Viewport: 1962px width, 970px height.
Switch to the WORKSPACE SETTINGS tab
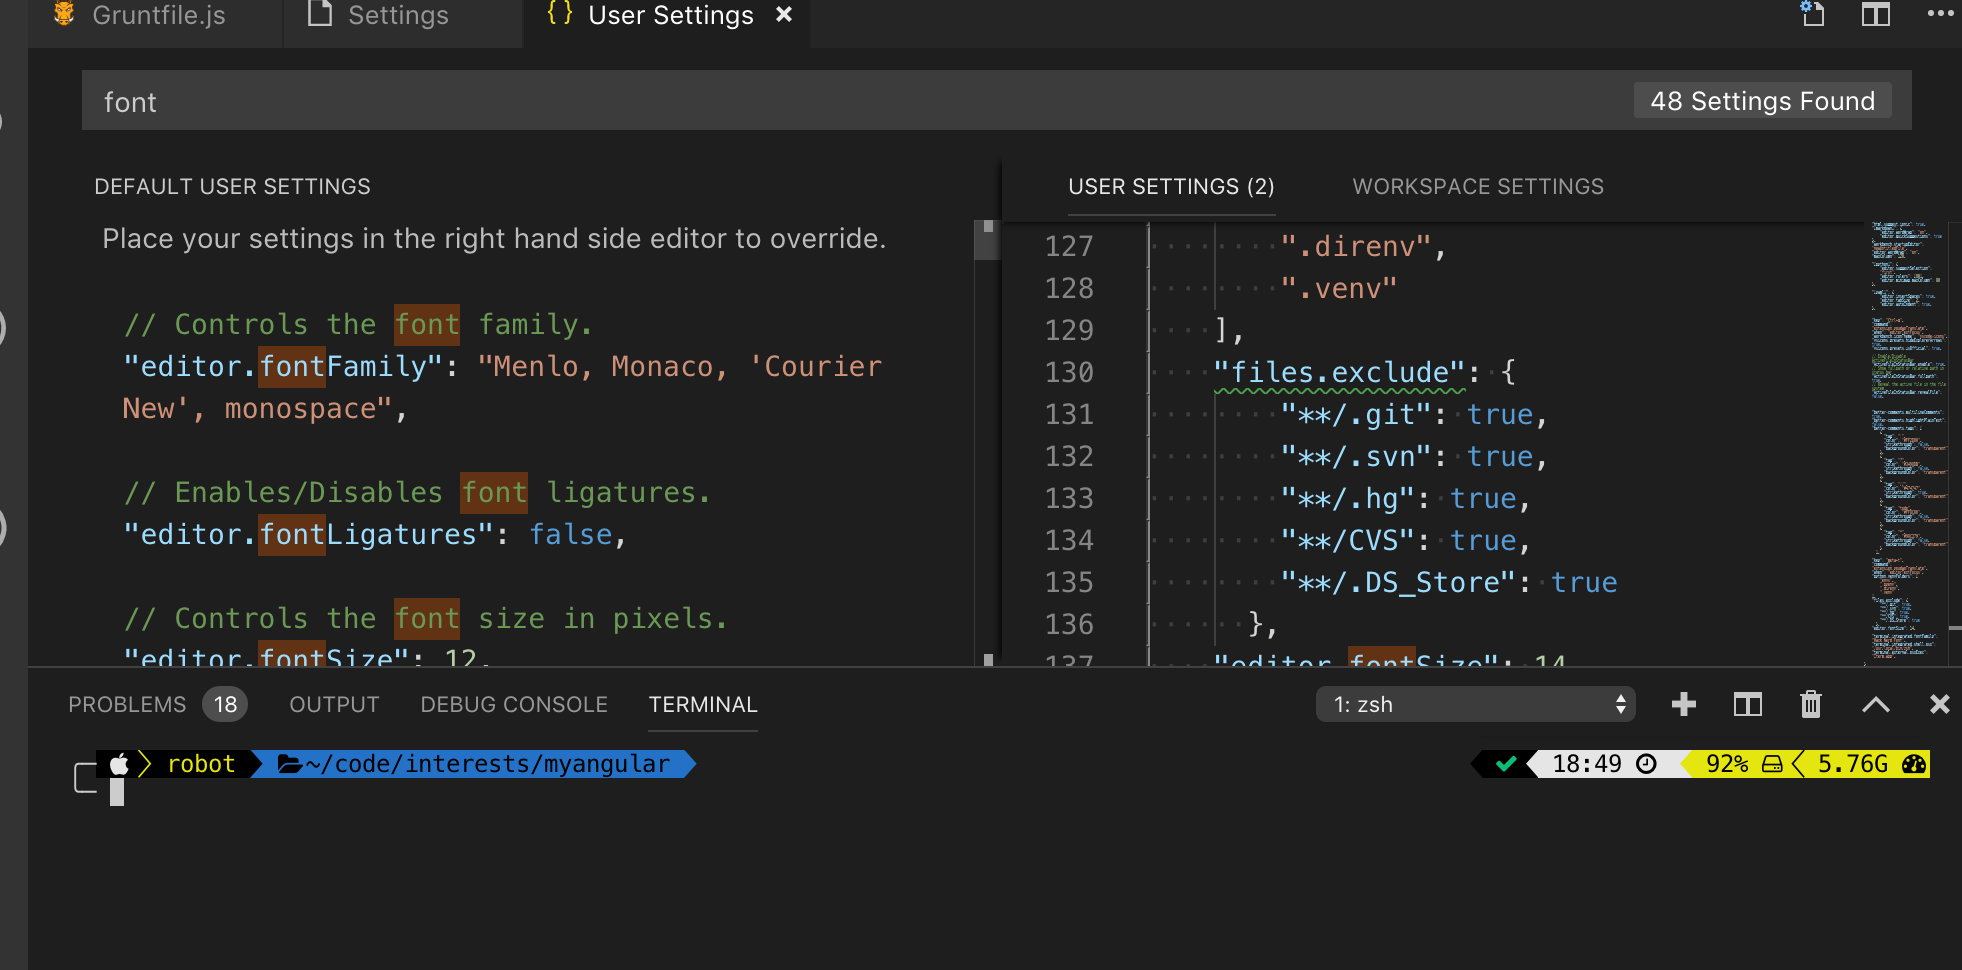point(1477,186)
